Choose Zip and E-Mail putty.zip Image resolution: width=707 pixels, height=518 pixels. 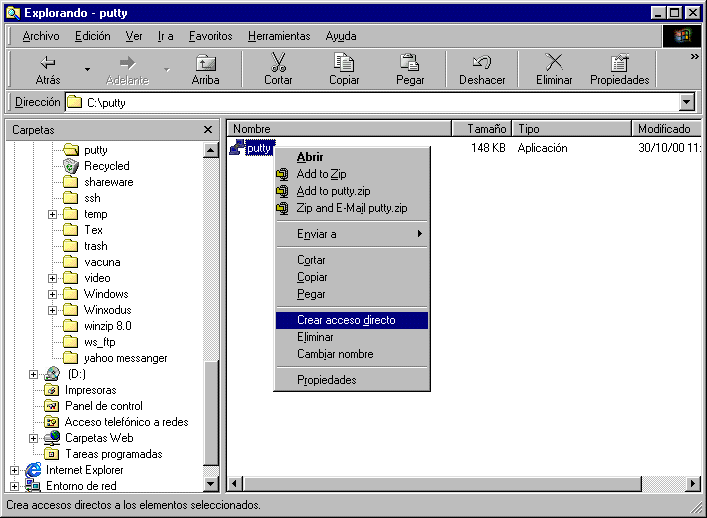[x=352, y=208]
